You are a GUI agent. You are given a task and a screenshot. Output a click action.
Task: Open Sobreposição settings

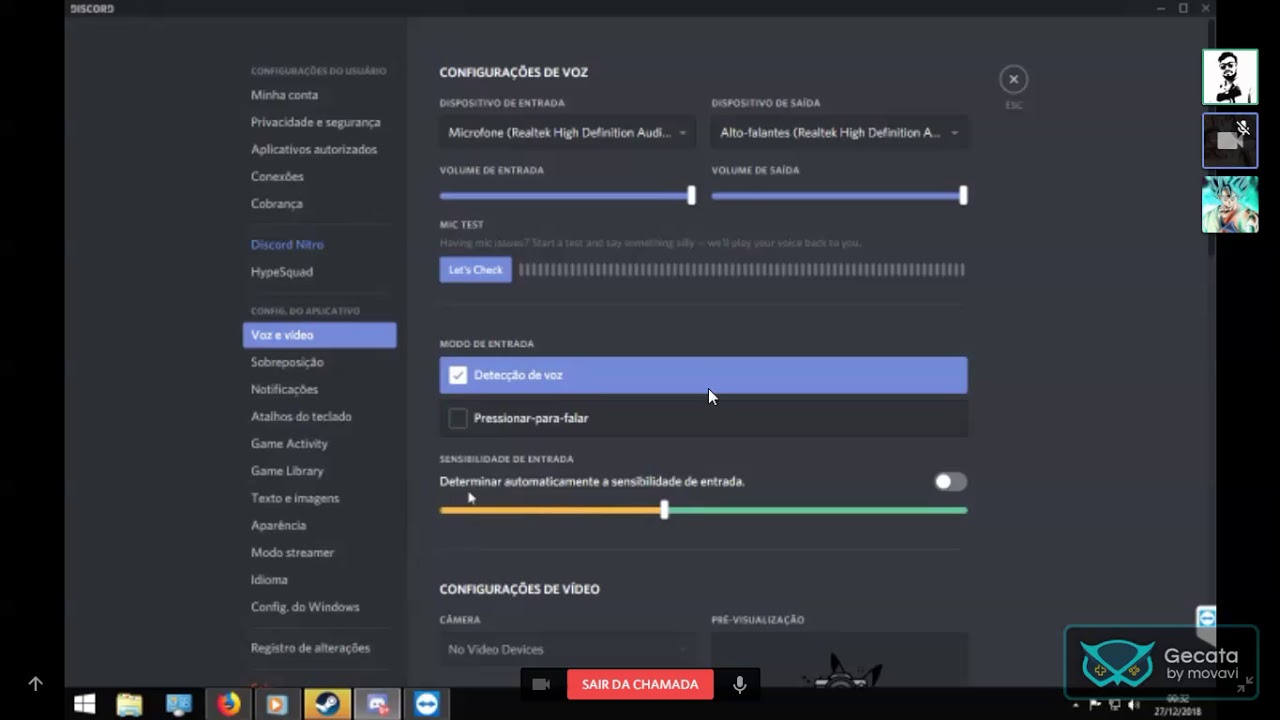click(x=287, y=362)
